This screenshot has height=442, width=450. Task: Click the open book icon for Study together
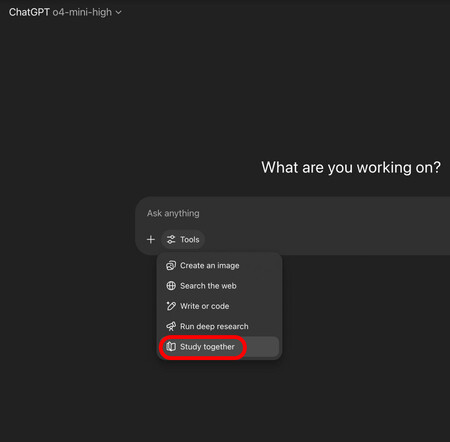(x=171, y=347)
